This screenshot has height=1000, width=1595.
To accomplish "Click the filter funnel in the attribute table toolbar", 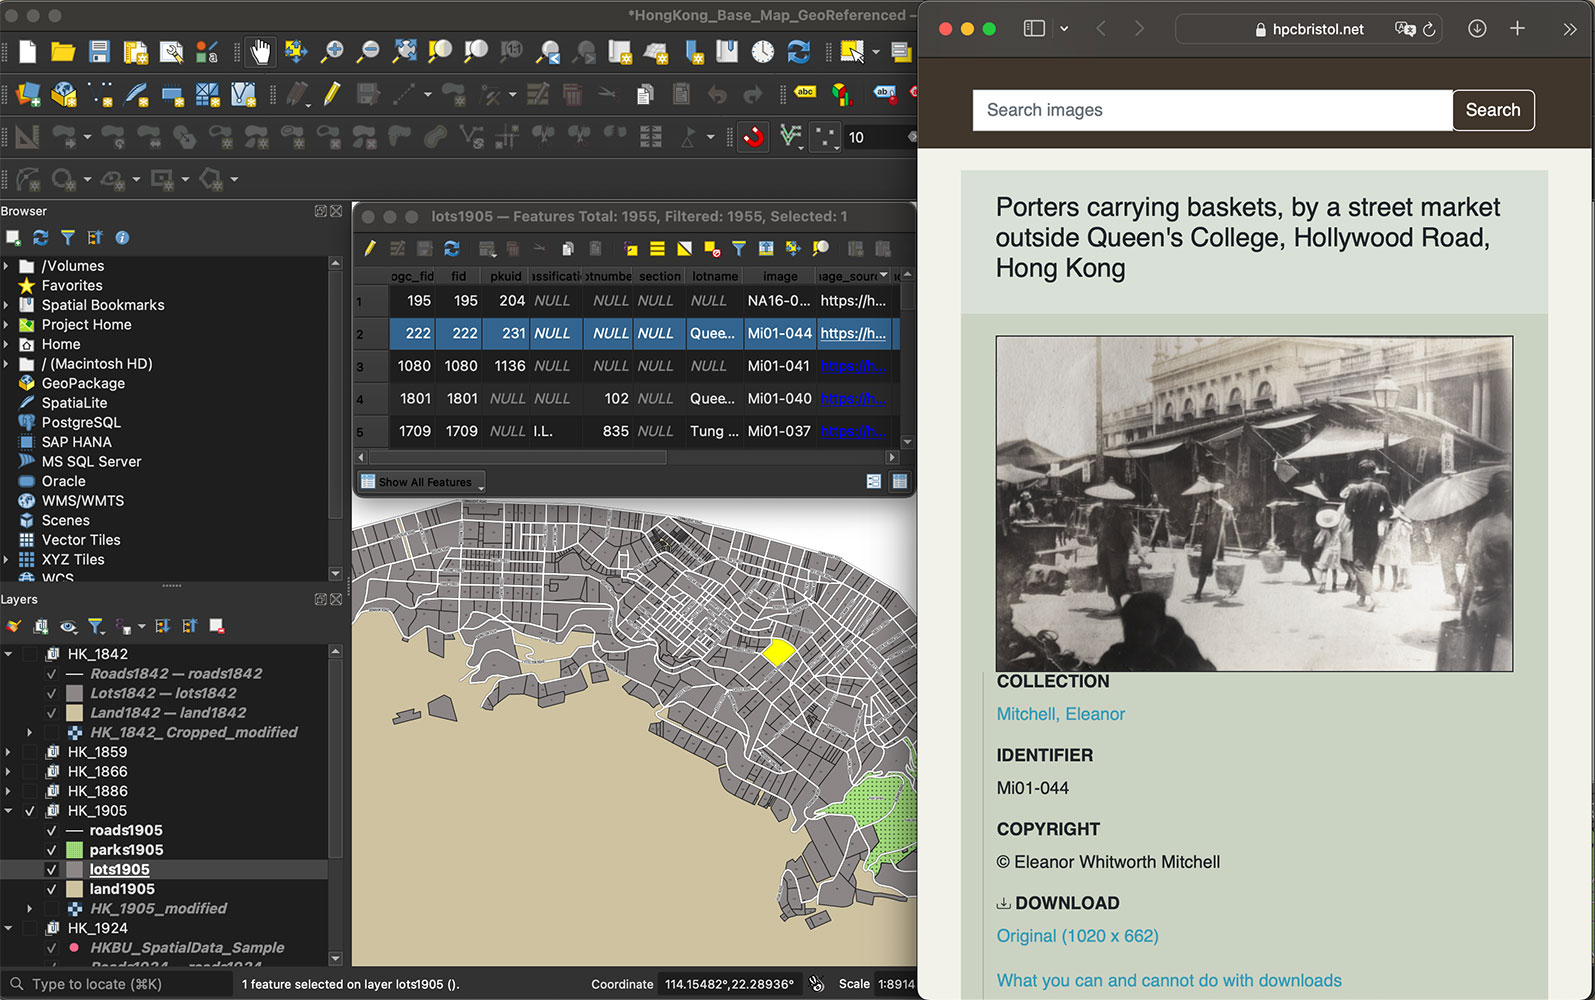I will click(x=738, y=248).
